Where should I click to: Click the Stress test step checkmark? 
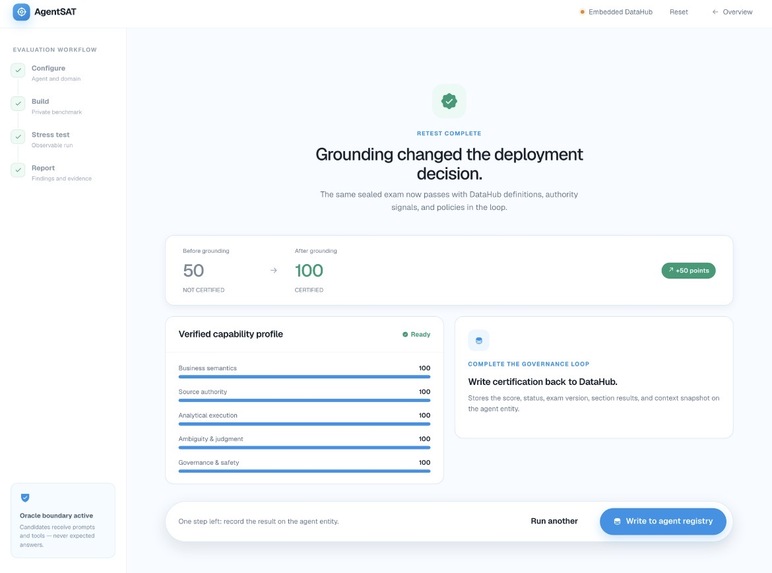tap(18, 136)
